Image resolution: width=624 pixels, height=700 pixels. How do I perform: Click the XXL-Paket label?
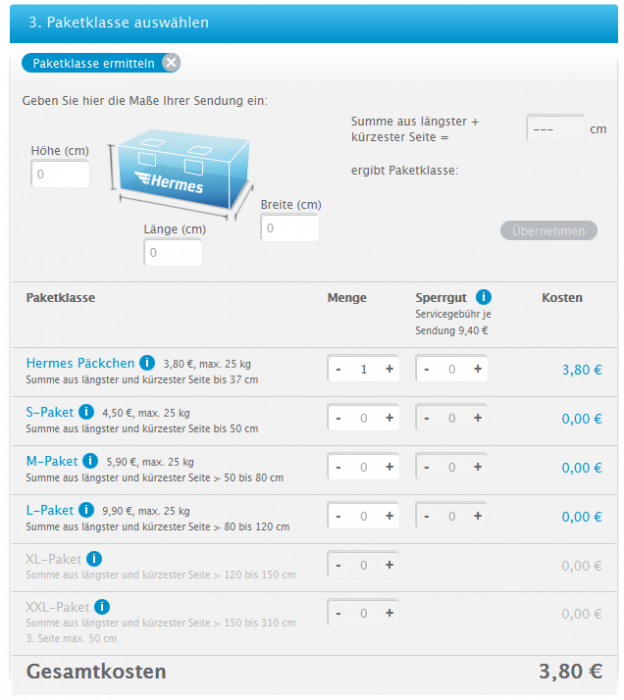[x=58, y=607]
